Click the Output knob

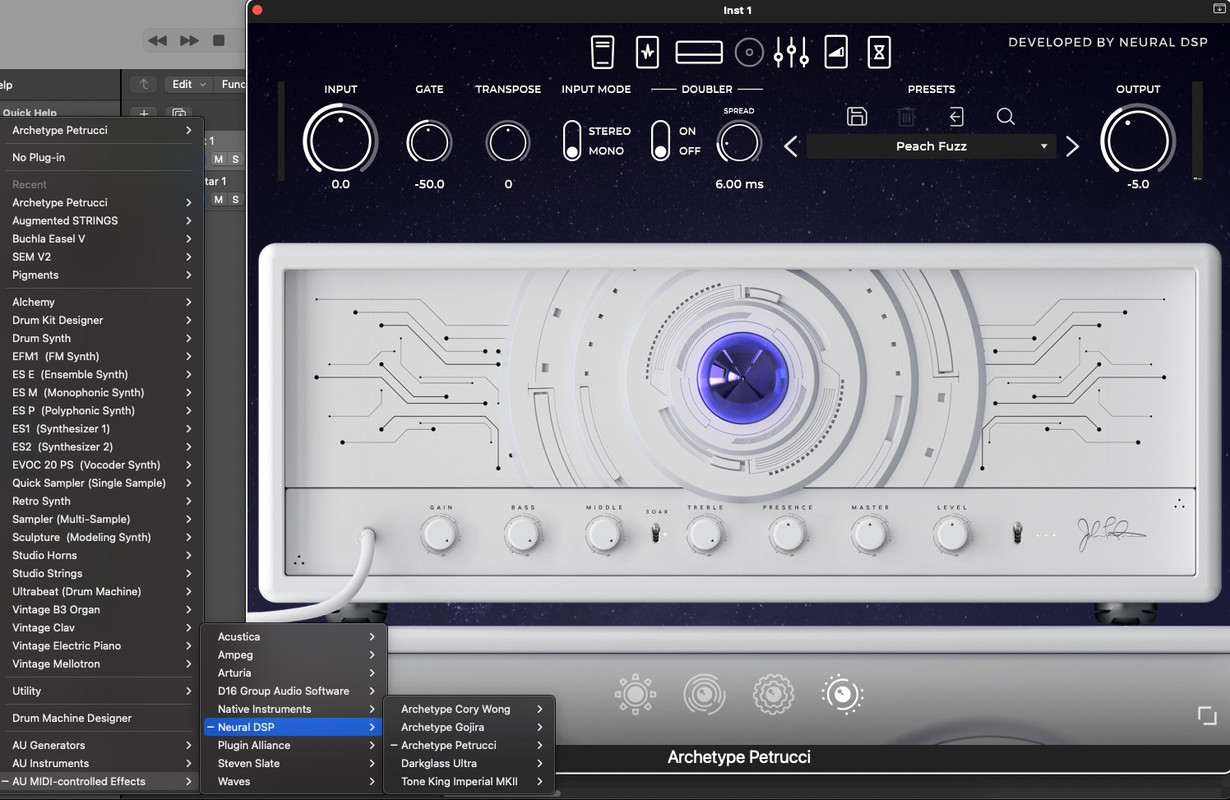[1138, 140]
